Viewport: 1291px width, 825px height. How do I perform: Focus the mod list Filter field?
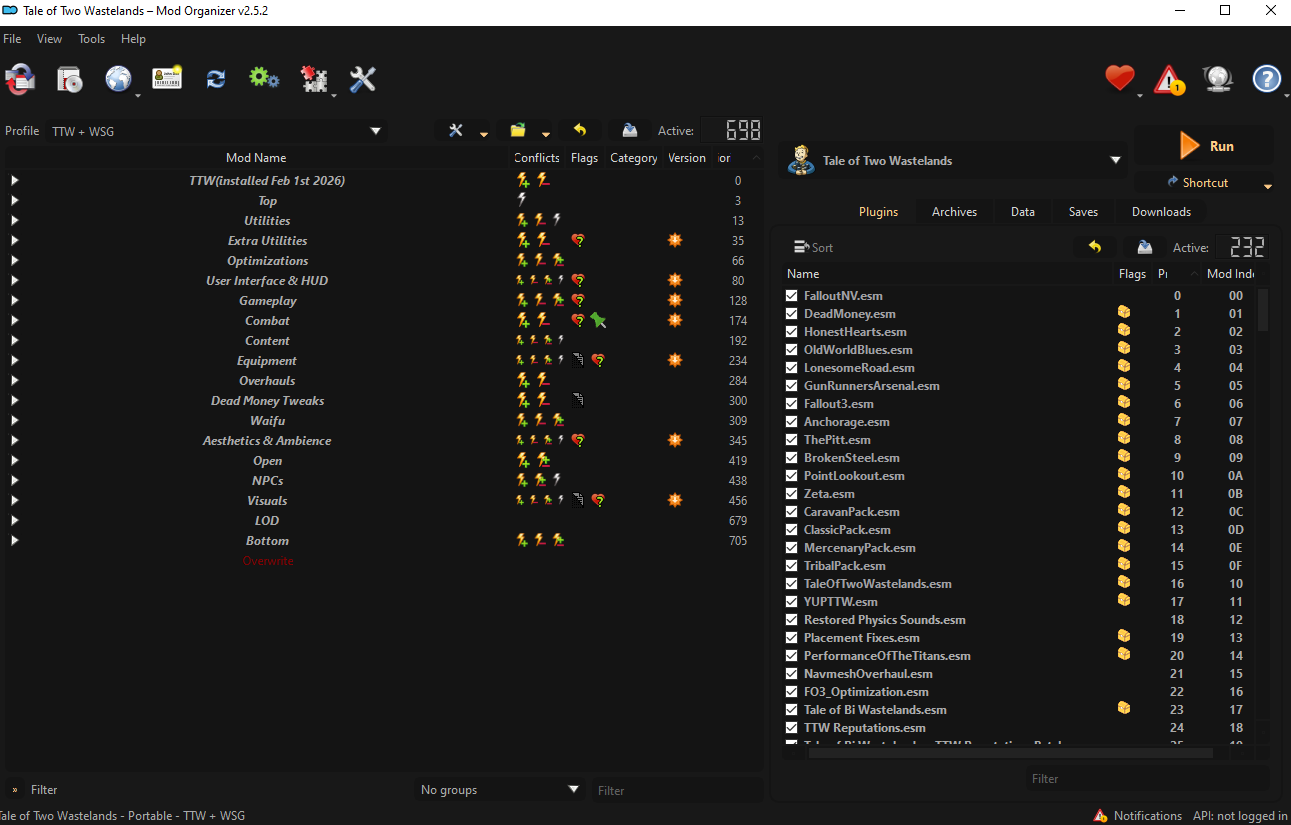[x=677, y=790]
